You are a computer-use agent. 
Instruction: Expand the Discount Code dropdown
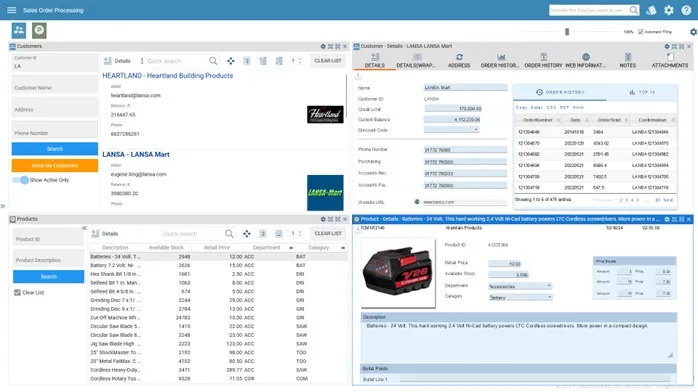(452, 129)
